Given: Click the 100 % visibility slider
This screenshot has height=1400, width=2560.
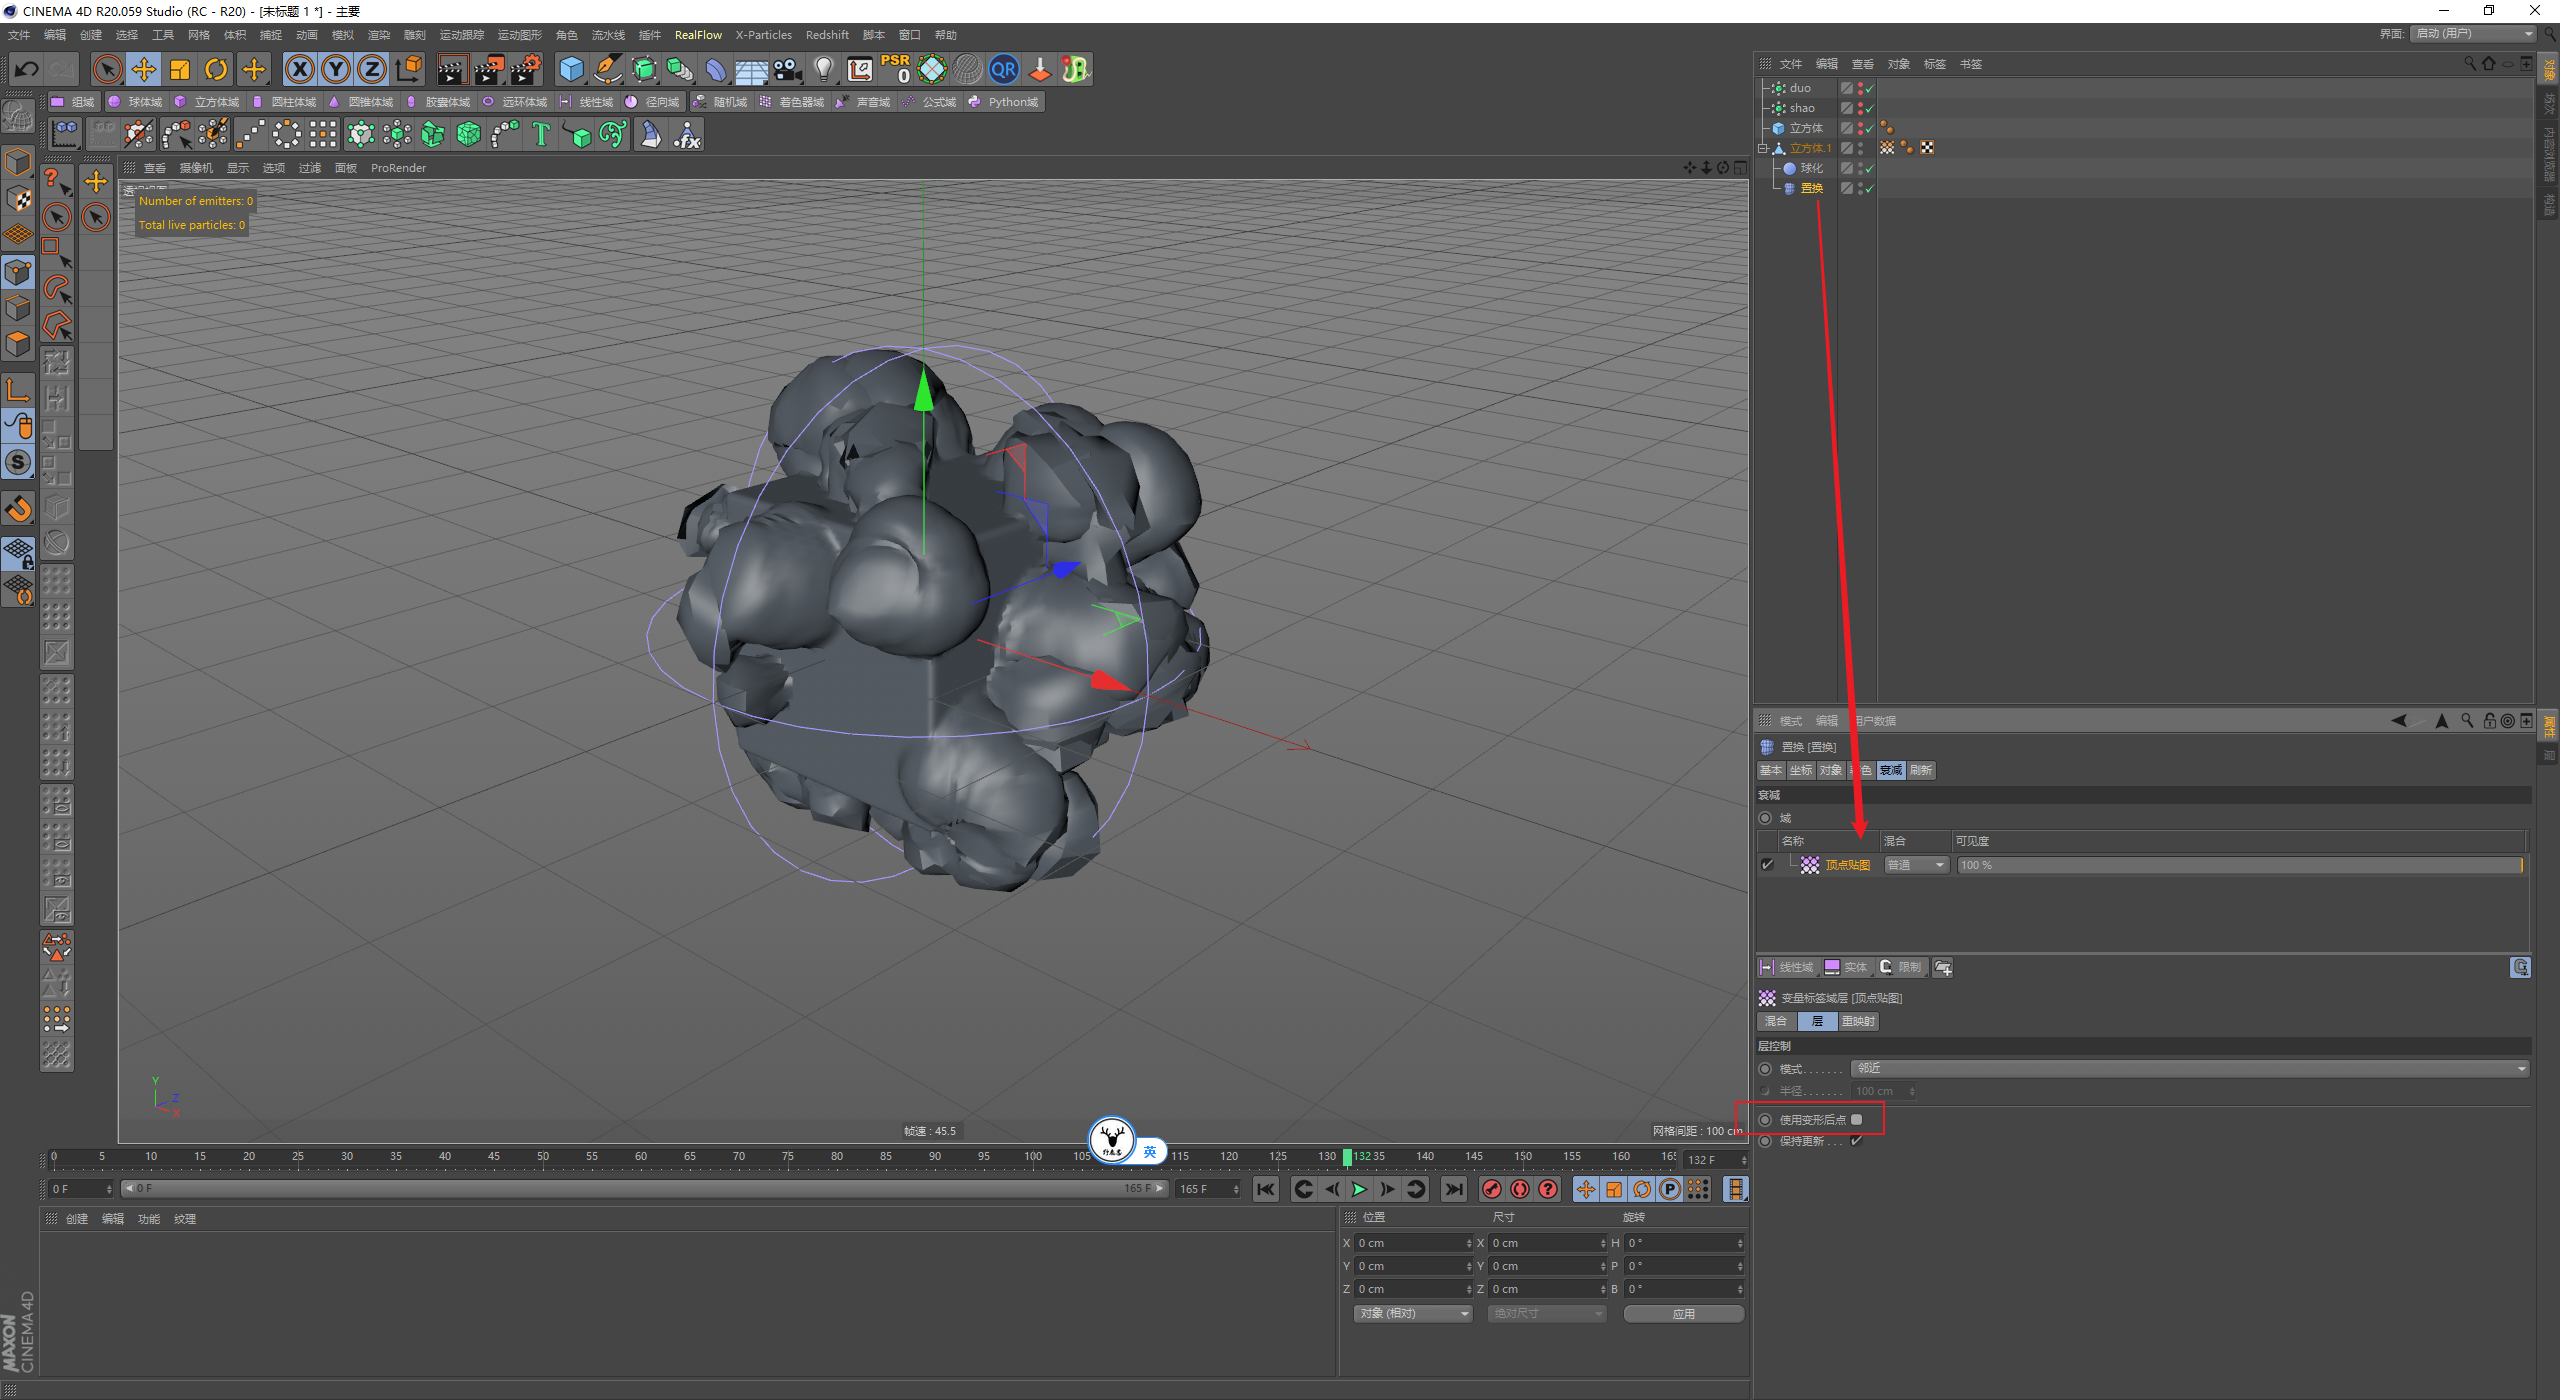Looking at the screenshot, I should [2240, 865].
